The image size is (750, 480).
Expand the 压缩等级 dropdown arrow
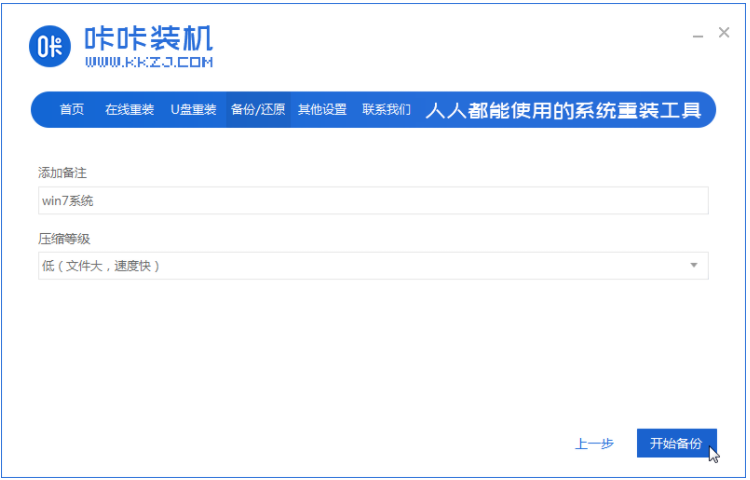(x=694, y=265)
